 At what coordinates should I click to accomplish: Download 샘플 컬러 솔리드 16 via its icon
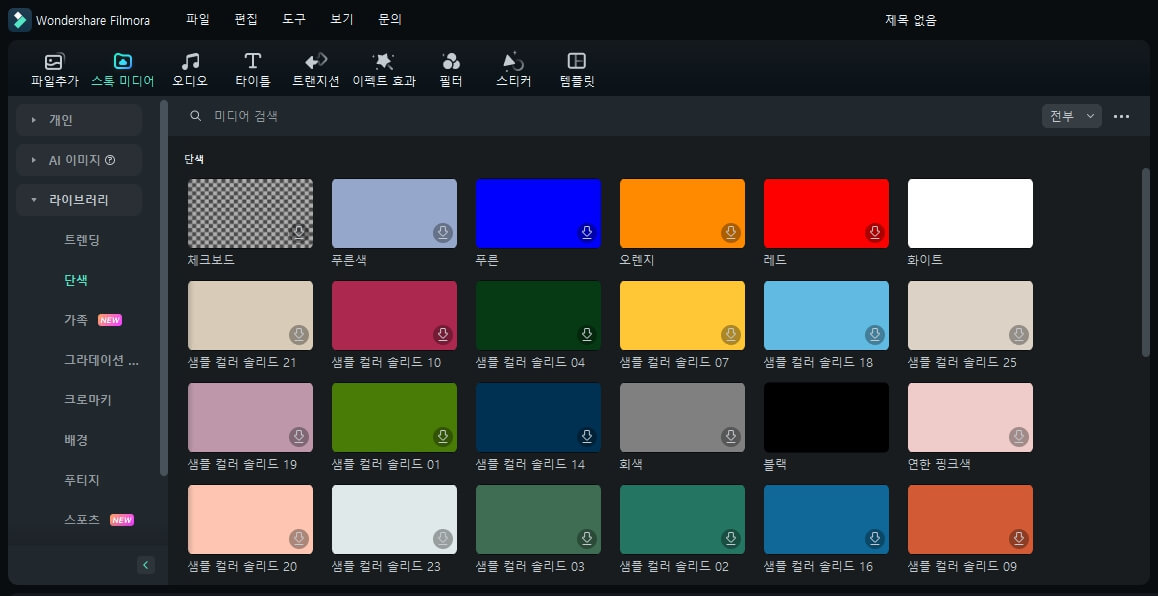click(x=874, y=538)
